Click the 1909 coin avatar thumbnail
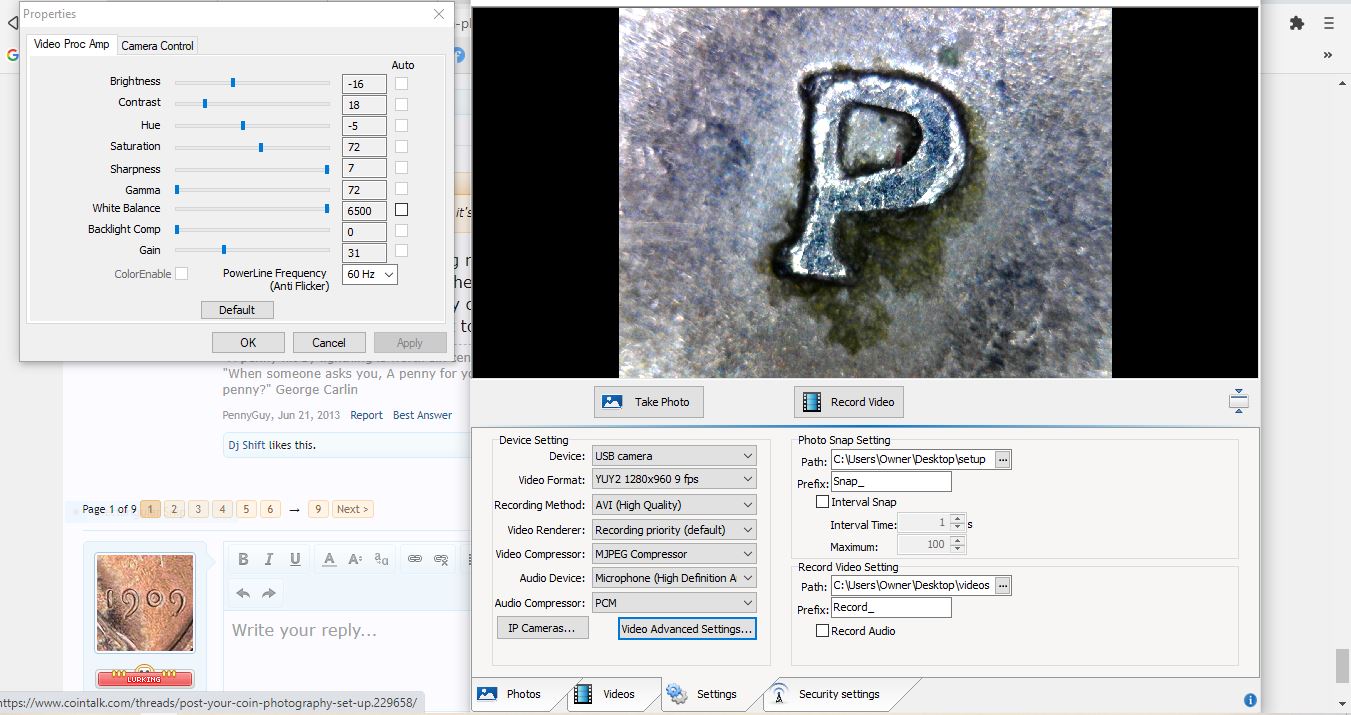 coord(145,602)
